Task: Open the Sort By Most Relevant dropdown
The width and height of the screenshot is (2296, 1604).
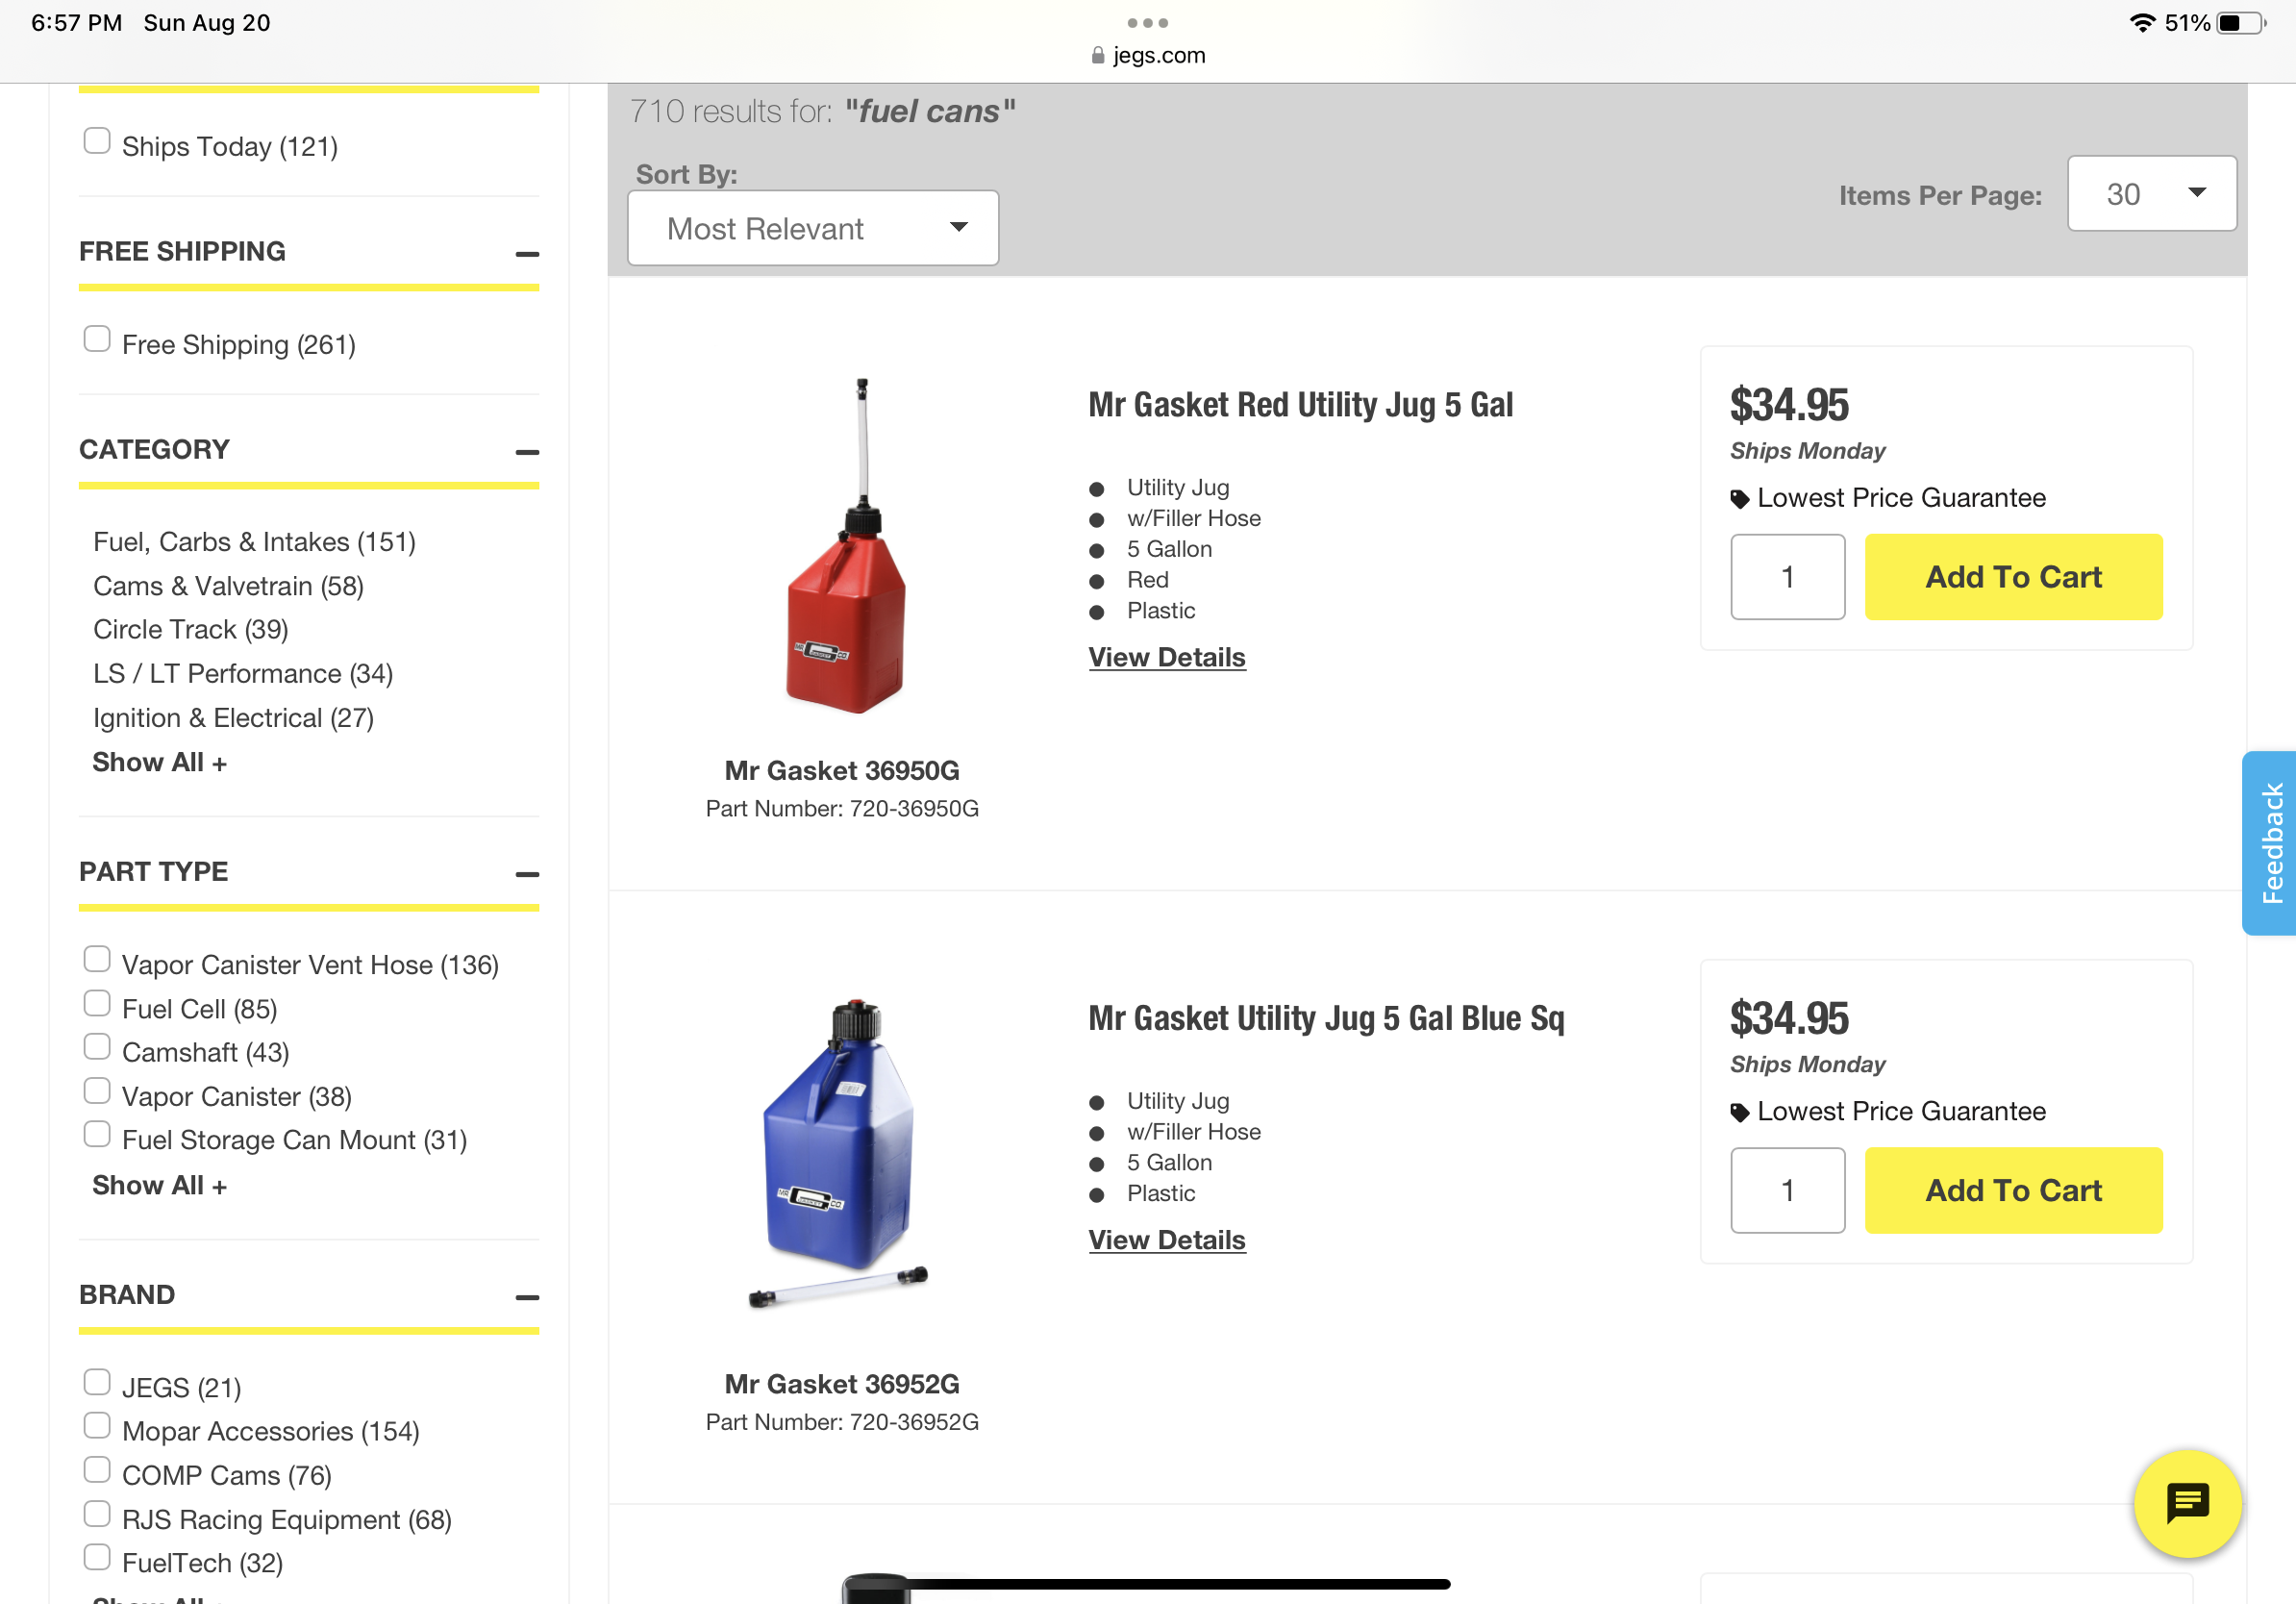Action: [x=812, y=228]
